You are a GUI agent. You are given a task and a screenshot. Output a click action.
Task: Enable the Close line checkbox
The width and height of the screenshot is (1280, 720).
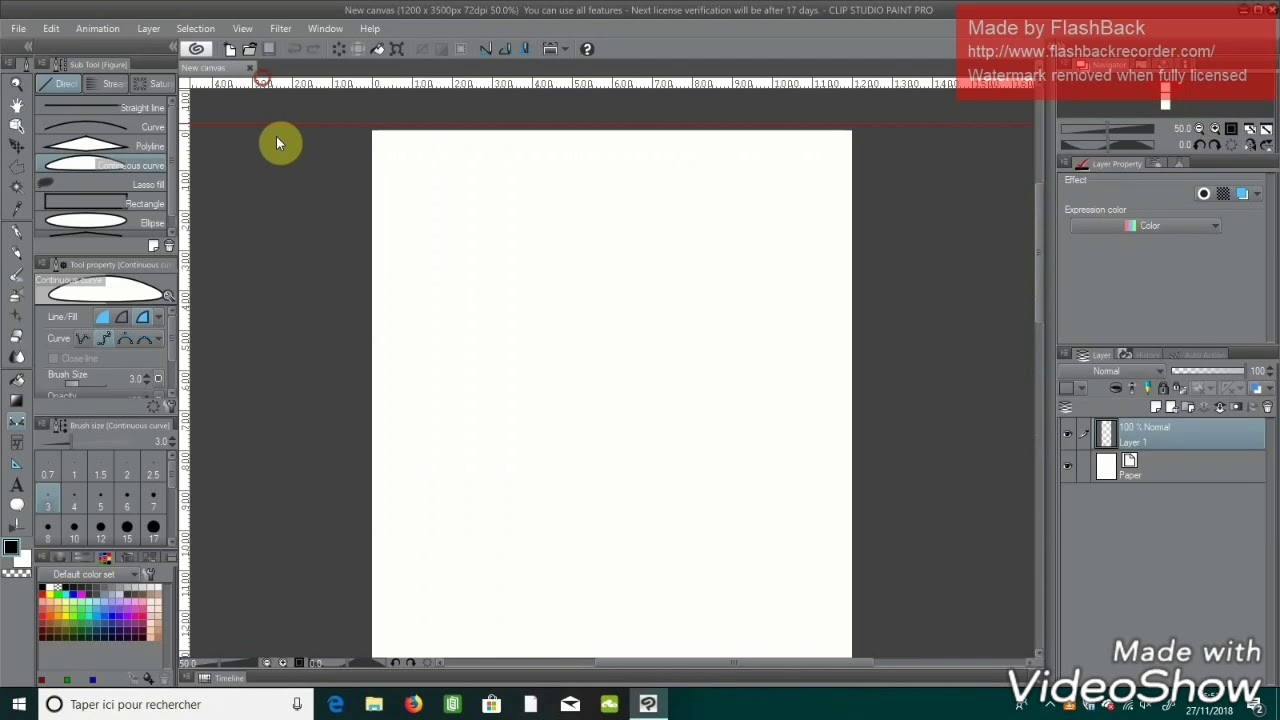coord(53,358)
